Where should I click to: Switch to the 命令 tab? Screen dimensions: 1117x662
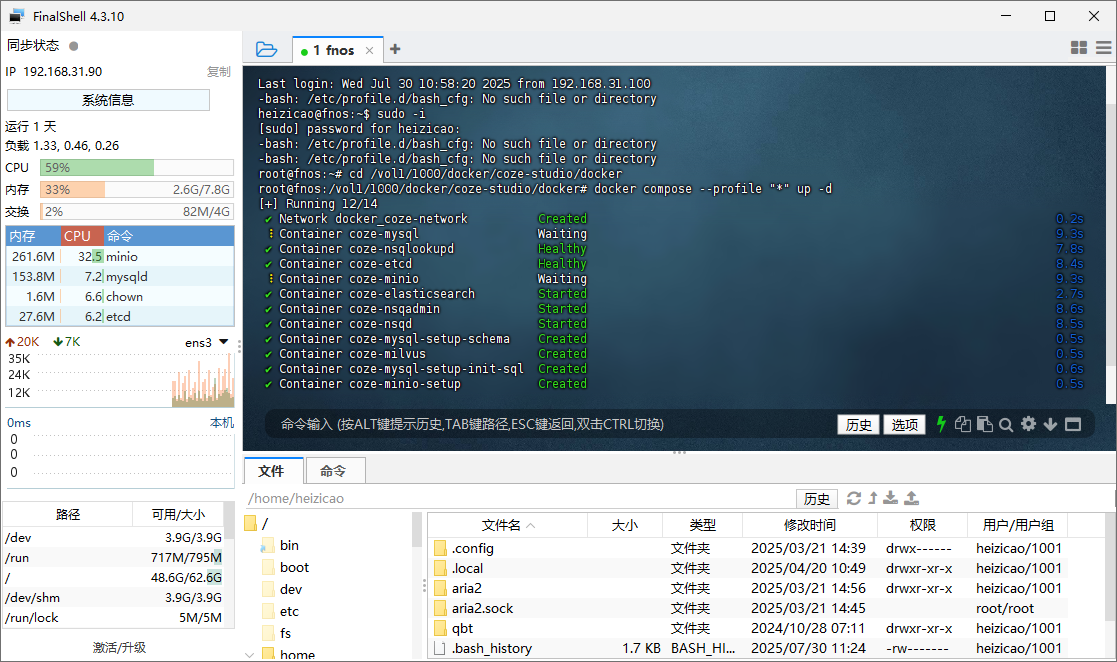click(x=333, y=471)
